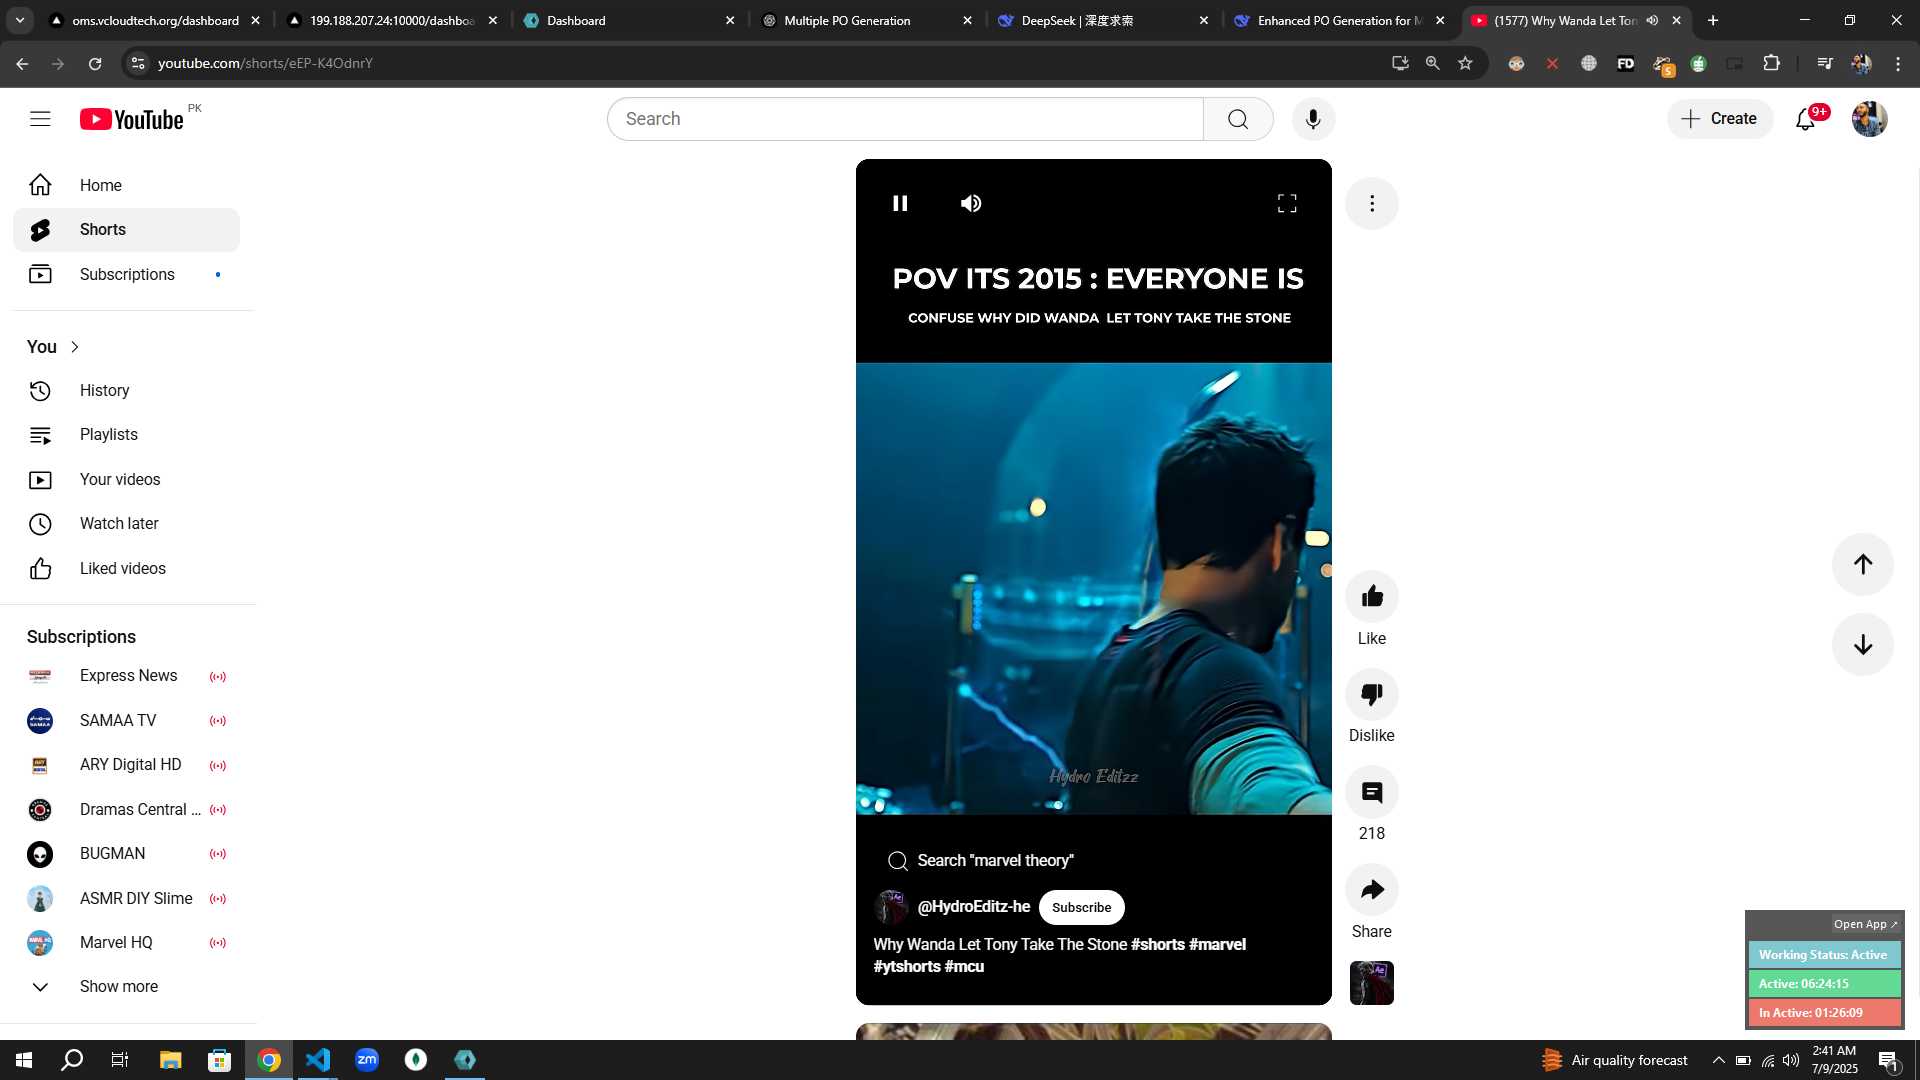Click Search "marvel theory" suggestion

(981, 861)
